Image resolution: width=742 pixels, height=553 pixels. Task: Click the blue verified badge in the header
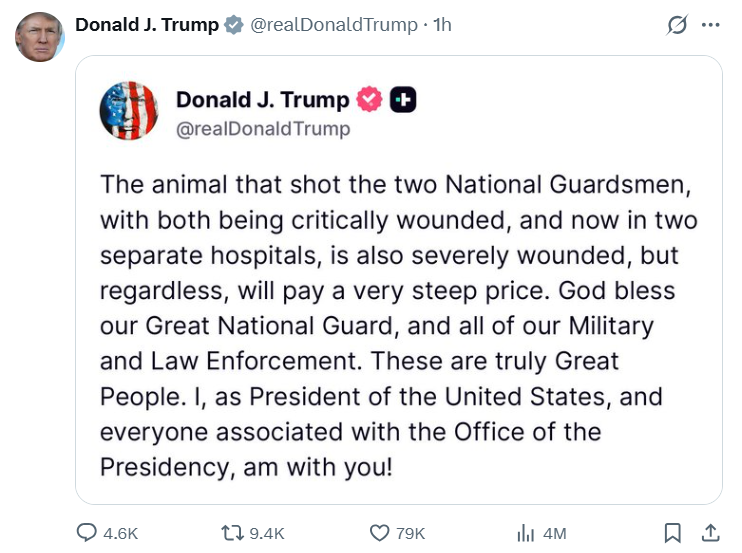[x=233, y=25]
